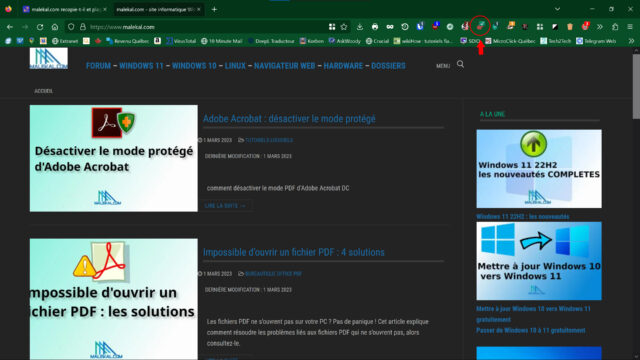The height and width of the screenshot is (360, 640).
Task: Open the wikiHow tutoriels bookmark
Action: pos(423,41)
